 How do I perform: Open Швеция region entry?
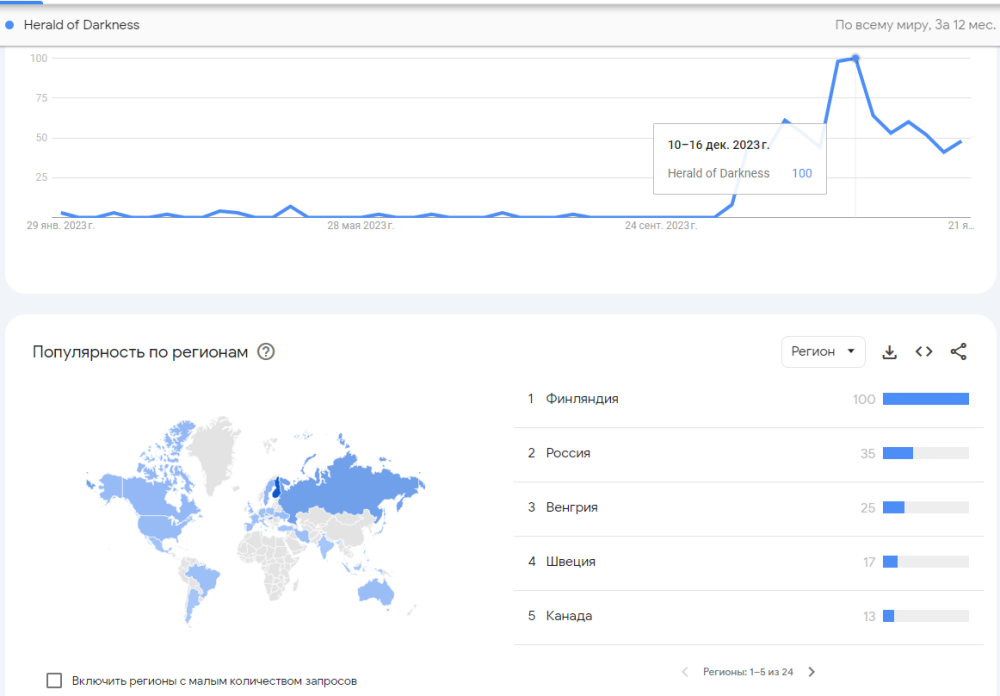pos(571,561)
